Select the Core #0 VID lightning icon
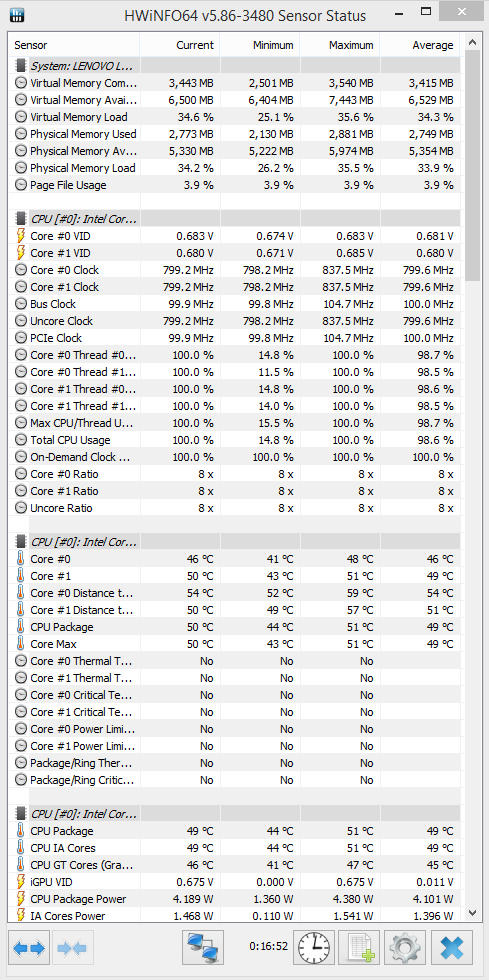489x980 pixels. 21,236
